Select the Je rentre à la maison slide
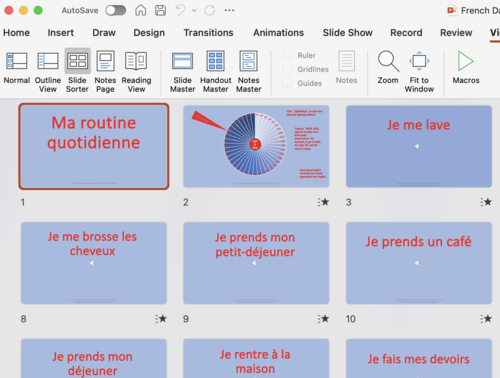This screenshot has height=378, width=500. pyautogui.click(x=256, y=358)
